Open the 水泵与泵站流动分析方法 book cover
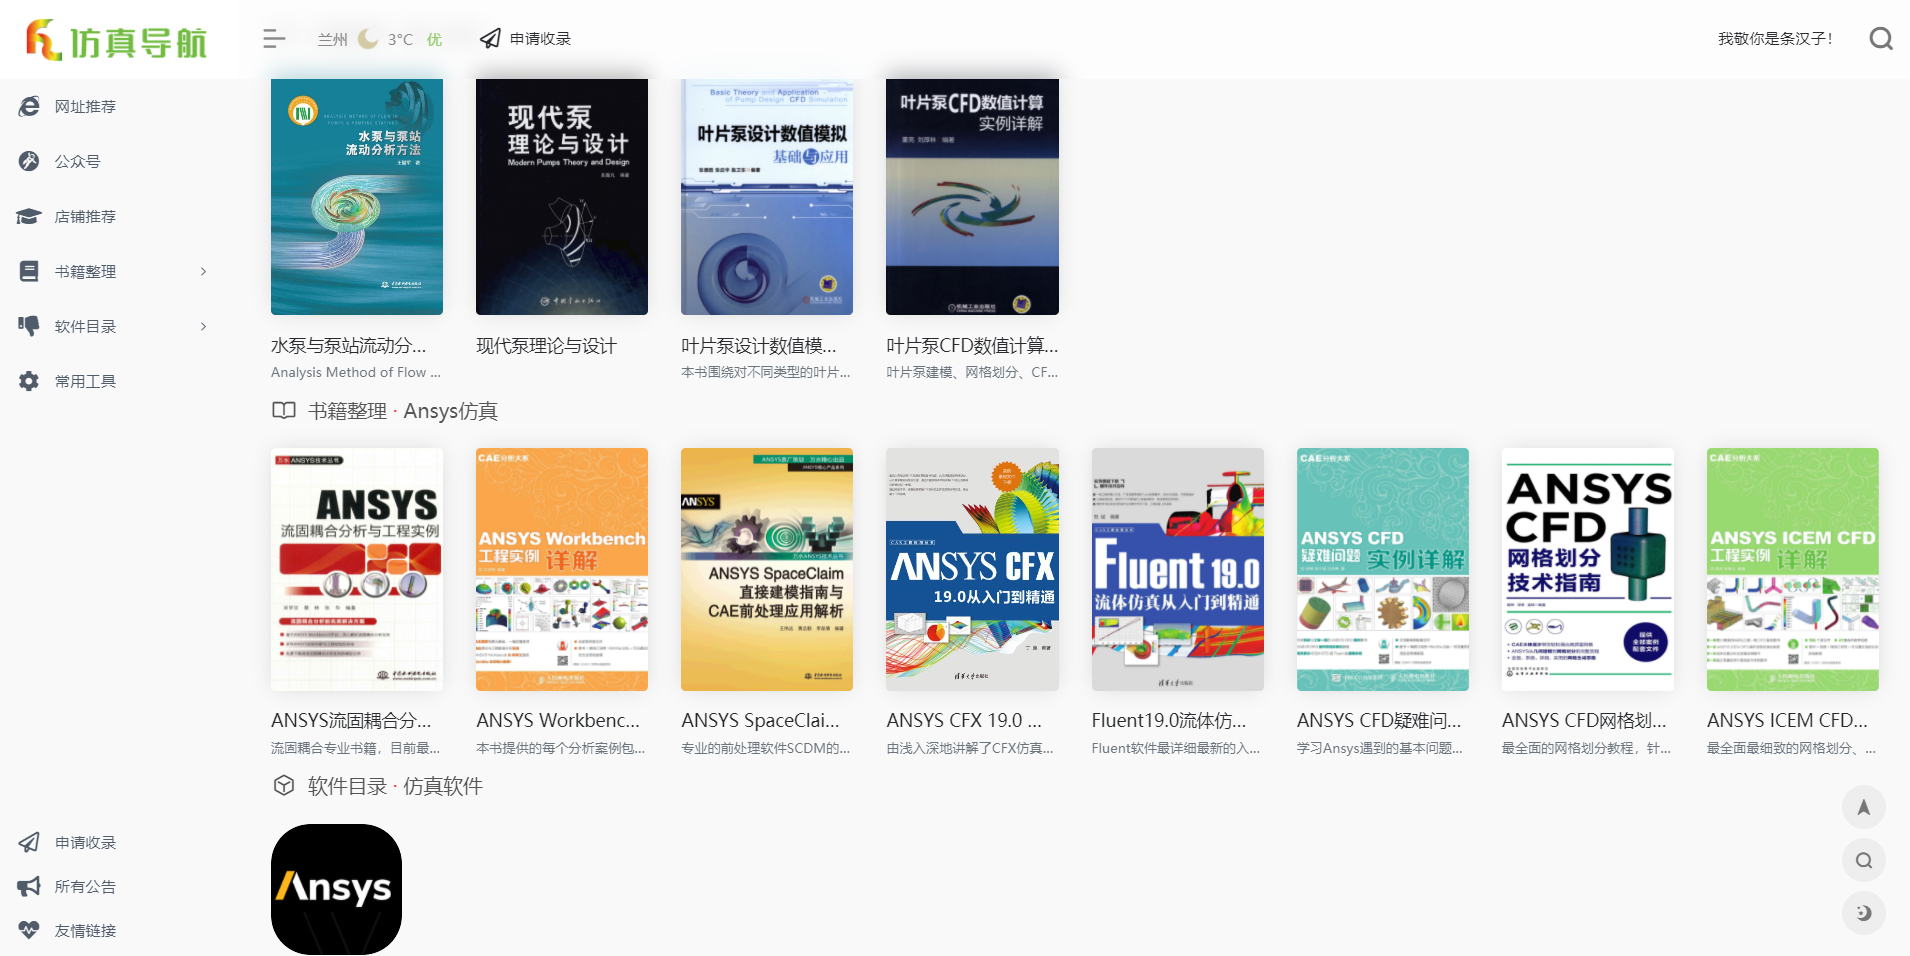The width and height of the screenshot is (1910, 956). pyautogui.click(x=357, y=197)
